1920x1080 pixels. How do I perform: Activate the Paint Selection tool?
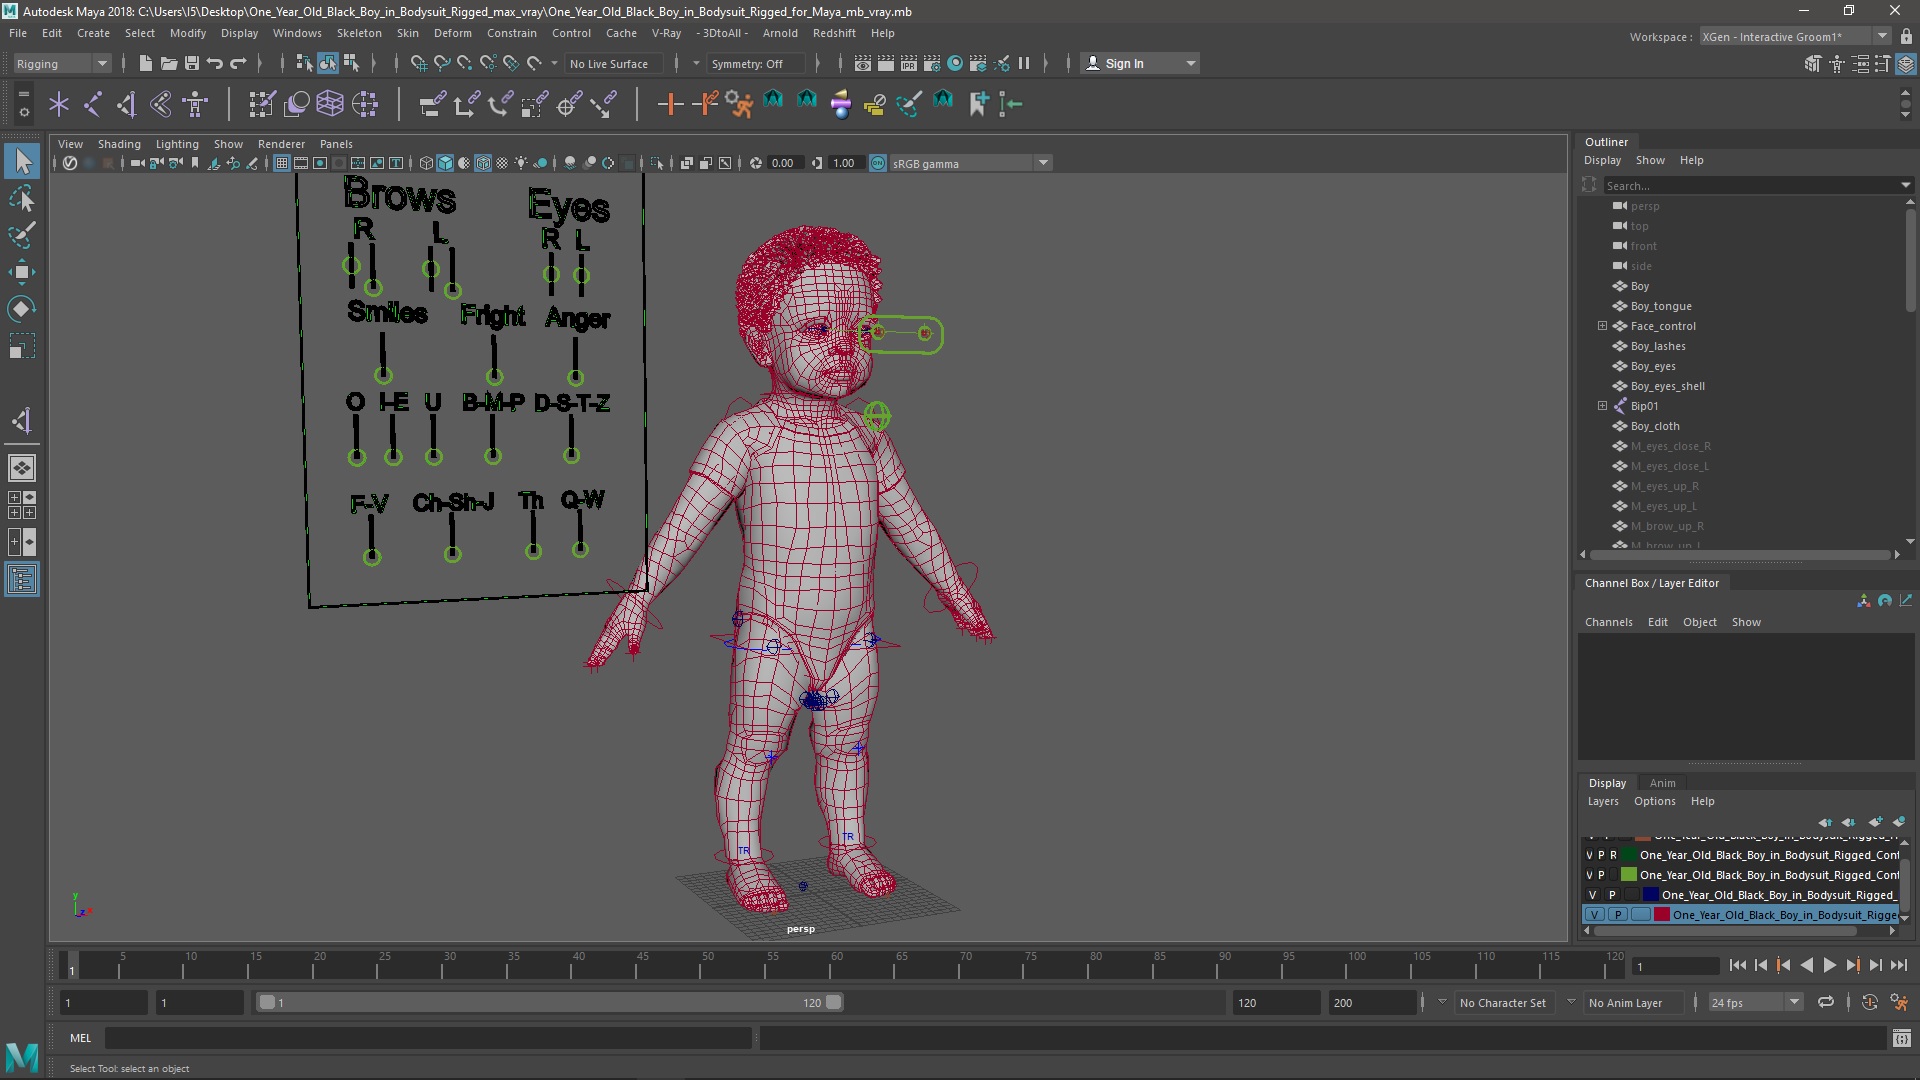(22, 235)
